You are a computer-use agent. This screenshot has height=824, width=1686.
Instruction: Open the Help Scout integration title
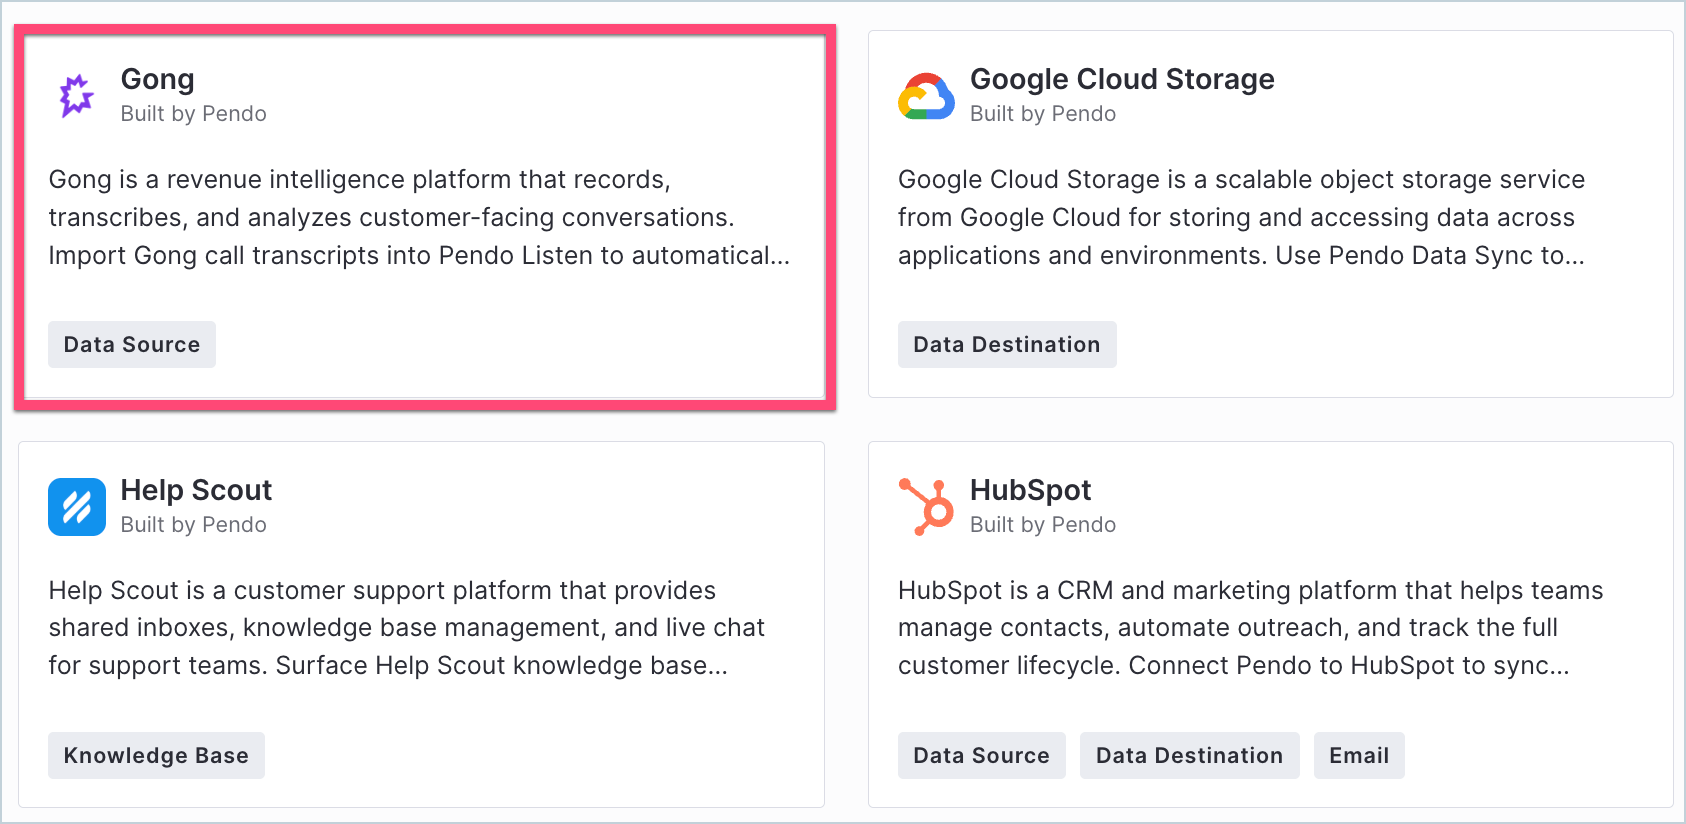point(196,490)
